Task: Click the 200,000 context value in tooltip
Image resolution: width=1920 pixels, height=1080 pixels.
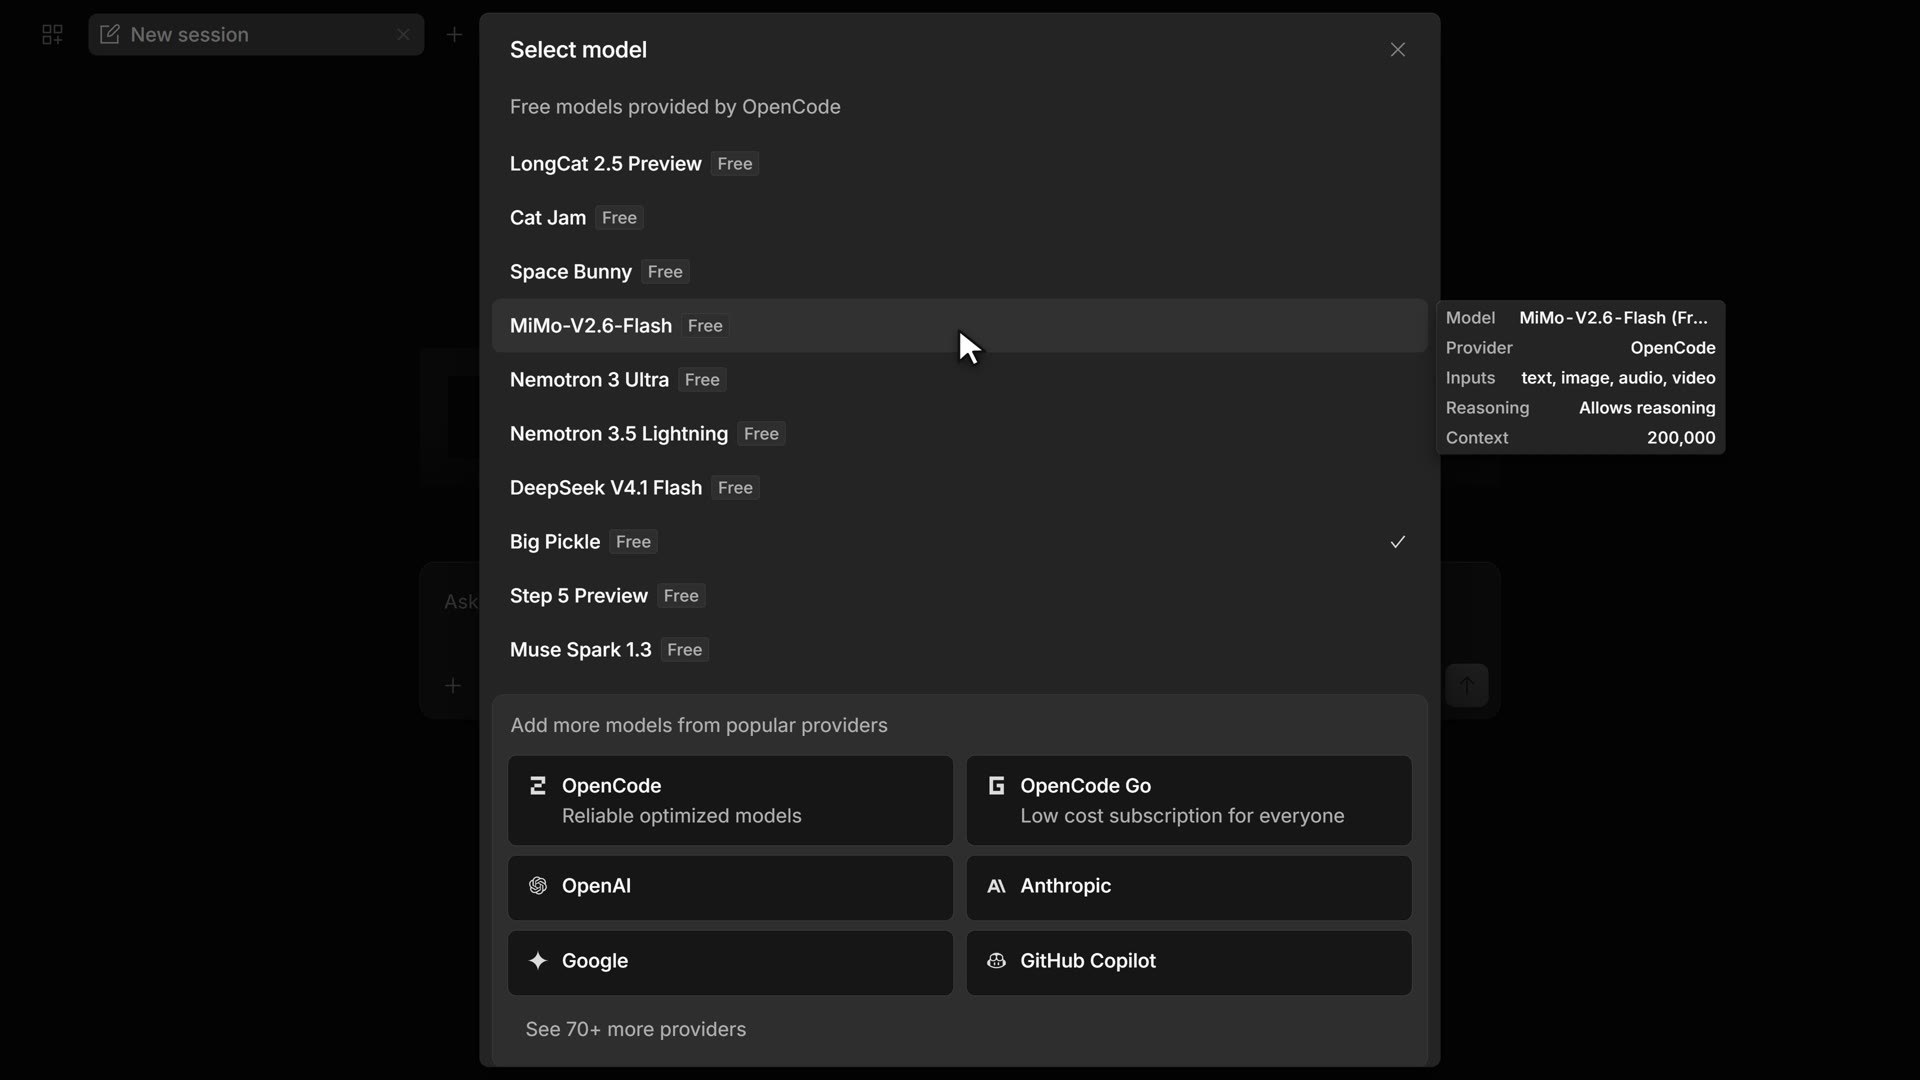Action: click(1681, 438)
